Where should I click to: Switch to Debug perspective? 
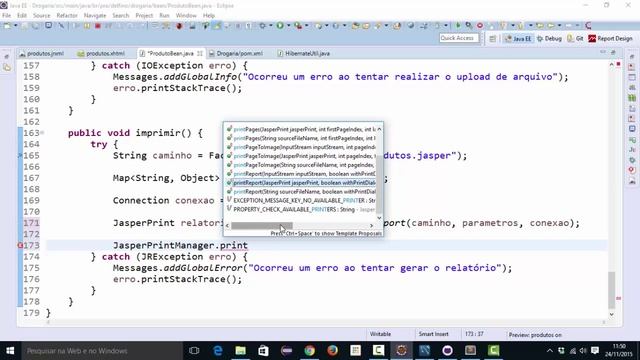point(549,39)
